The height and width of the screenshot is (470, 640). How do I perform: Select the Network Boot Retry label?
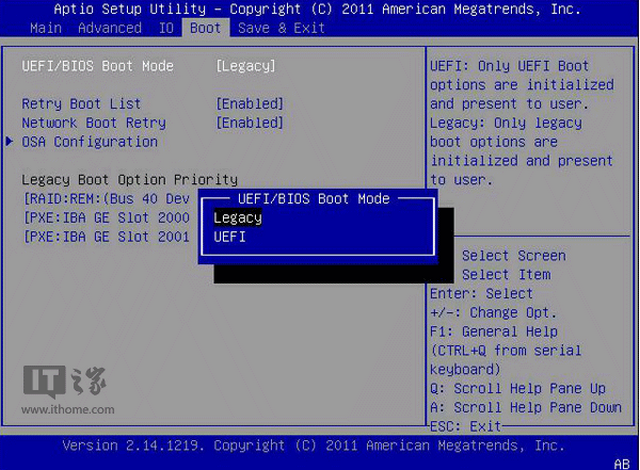[x=93, y=123]
